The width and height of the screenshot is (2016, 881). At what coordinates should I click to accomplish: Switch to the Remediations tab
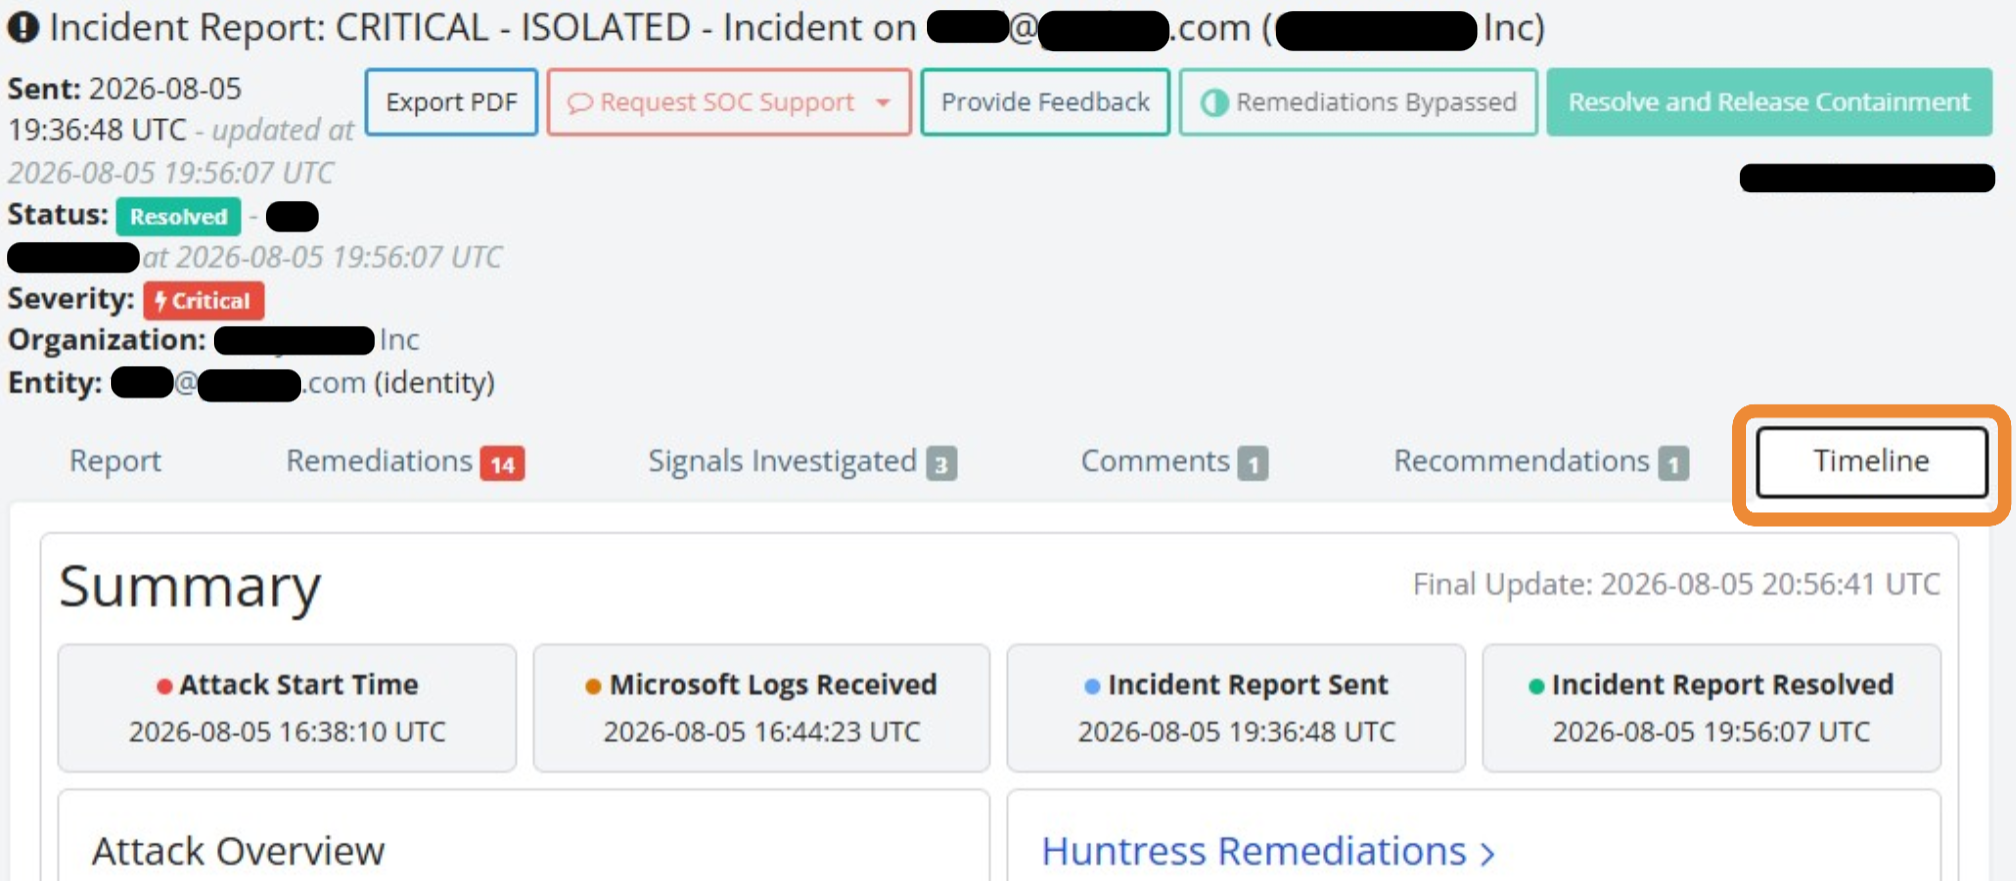point(405,461)
